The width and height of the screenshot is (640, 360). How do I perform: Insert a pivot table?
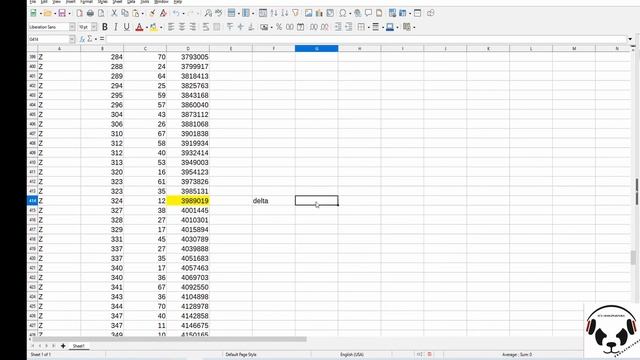click(330, 13)
